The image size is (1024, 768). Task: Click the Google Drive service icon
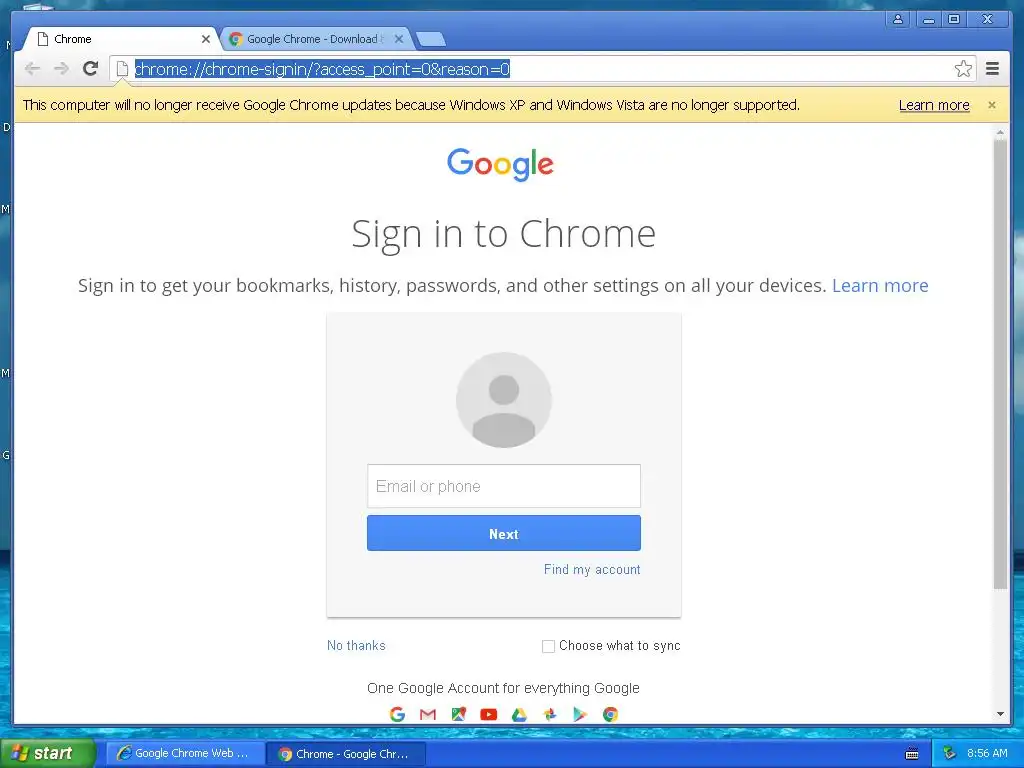tap(519, 714)
